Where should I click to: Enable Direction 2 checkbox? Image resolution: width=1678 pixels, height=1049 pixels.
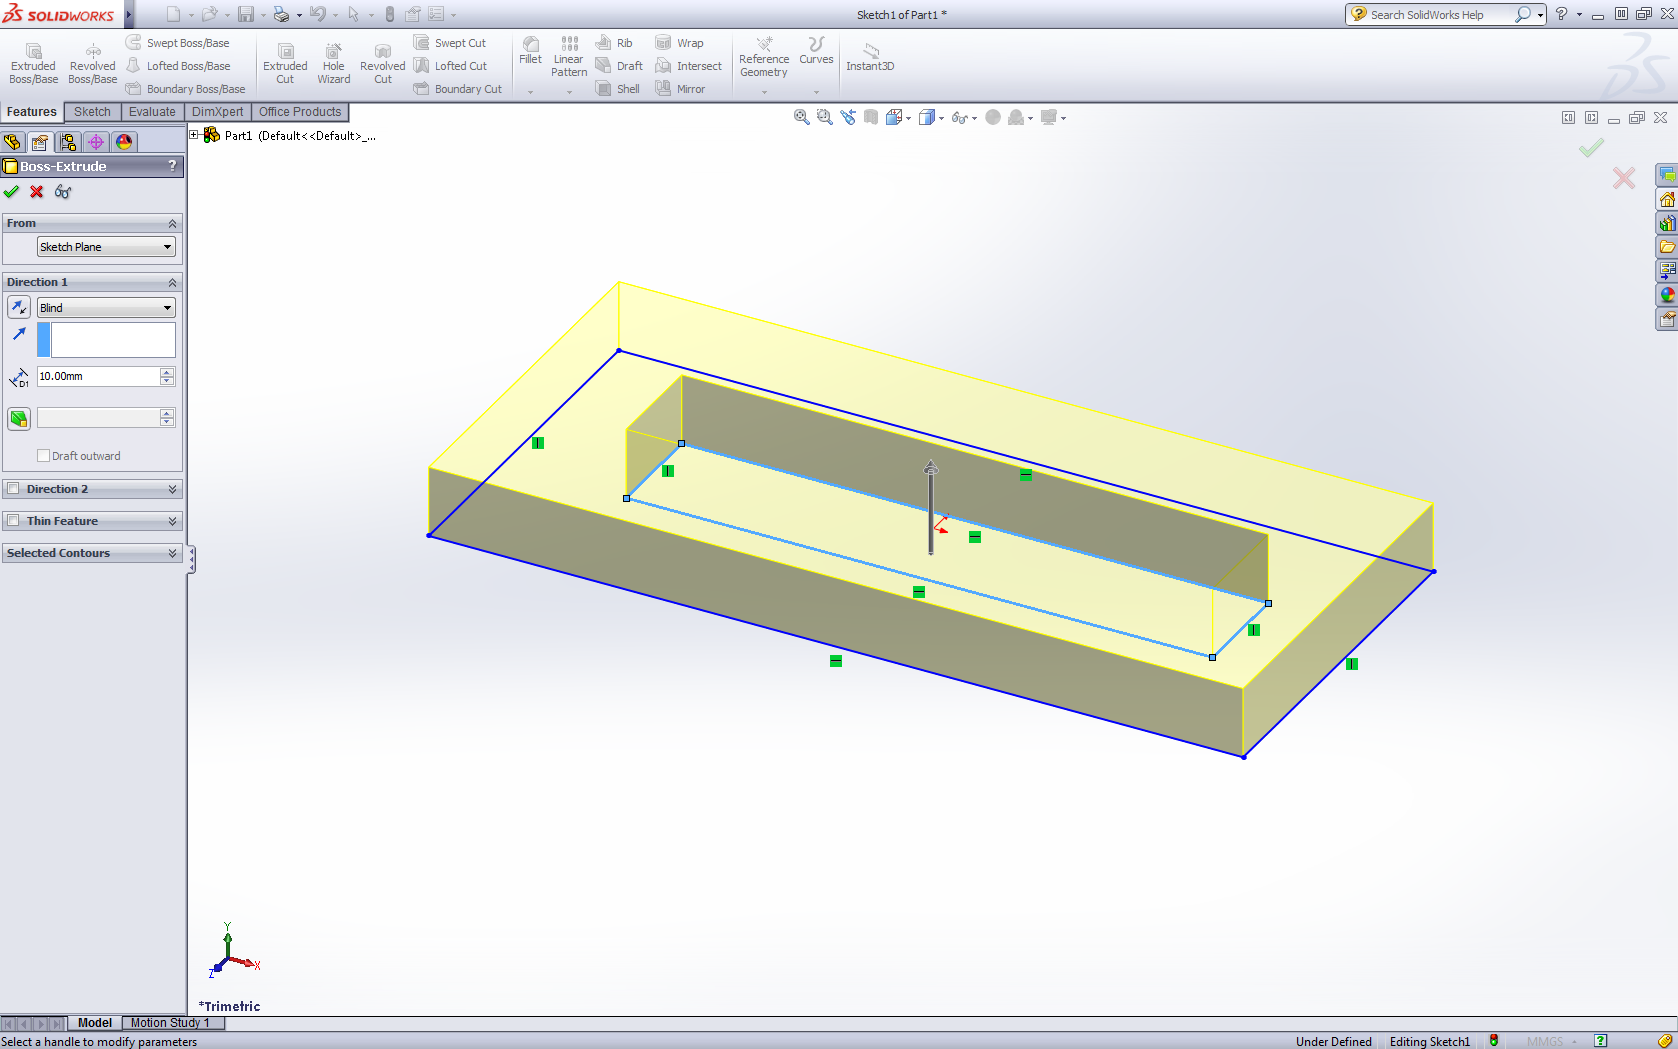pyautogui.click(x=14, y=489)
